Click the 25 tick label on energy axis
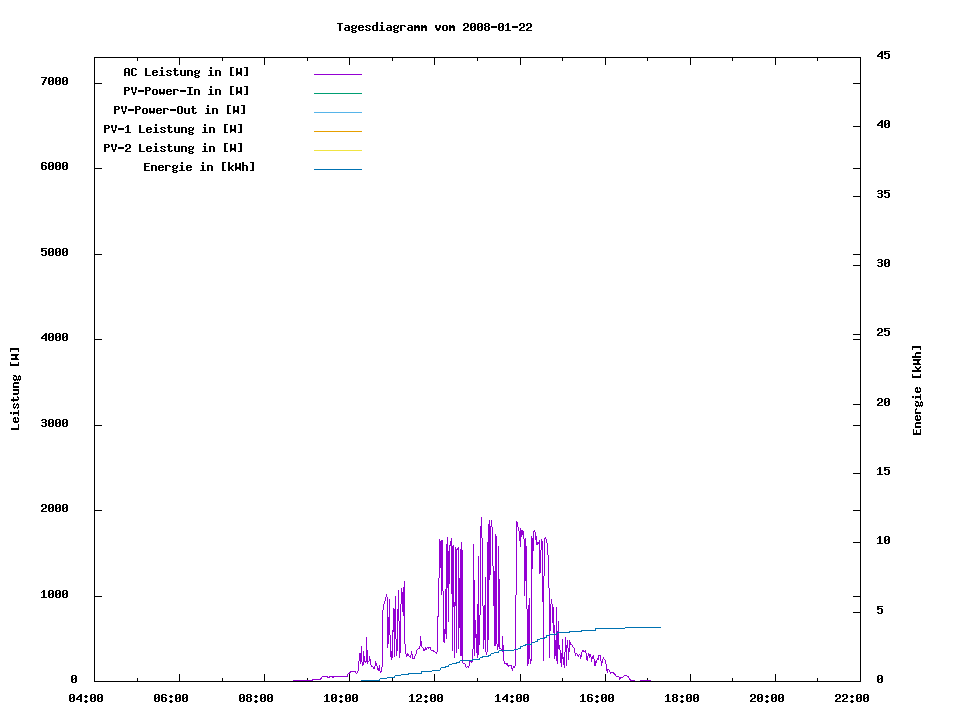 coord(883,333)
